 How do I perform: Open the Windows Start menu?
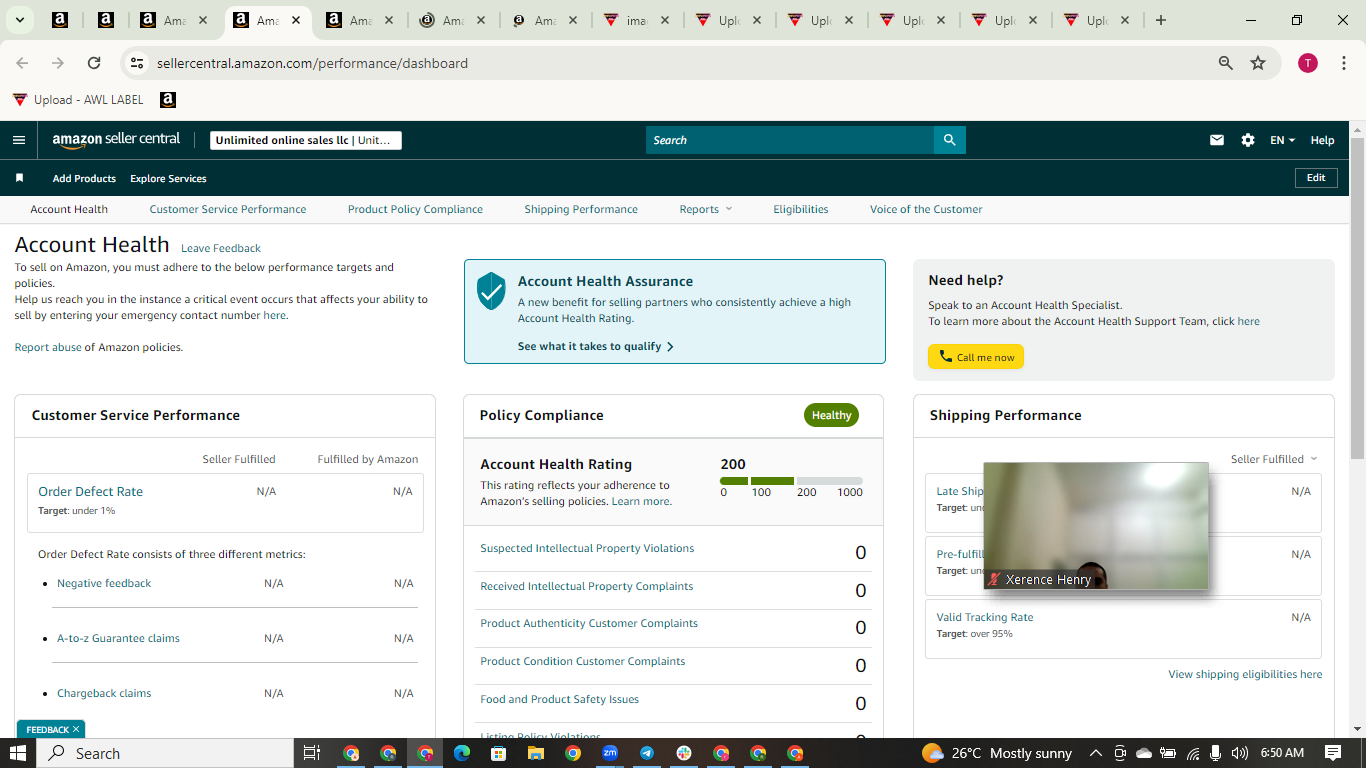pos(18,753)
